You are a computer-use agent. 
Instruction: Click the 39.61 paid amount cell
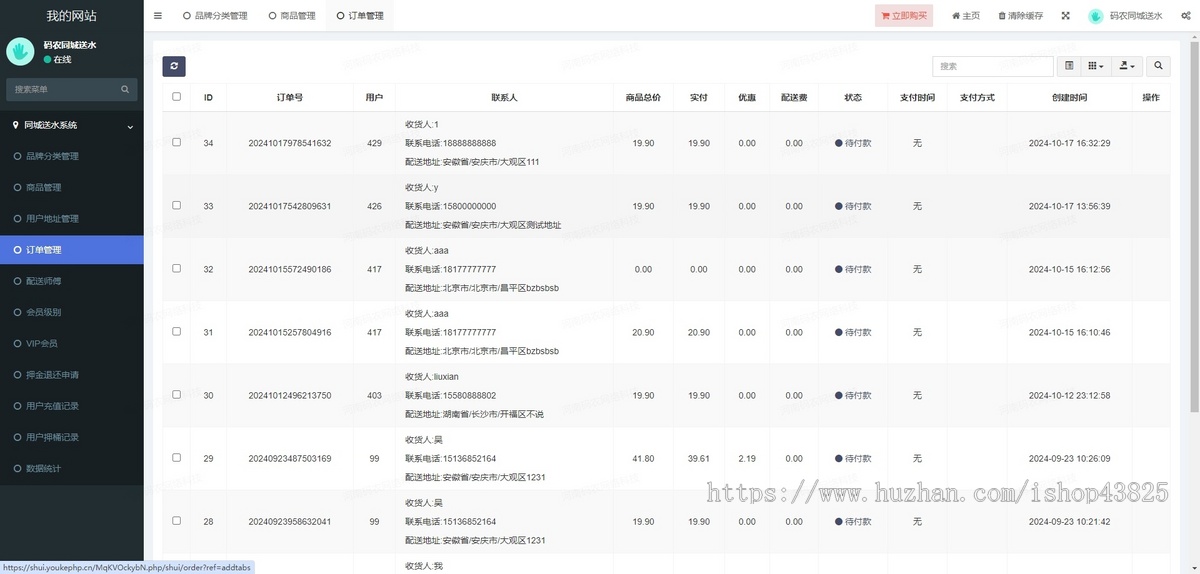(x=699, y=458)
